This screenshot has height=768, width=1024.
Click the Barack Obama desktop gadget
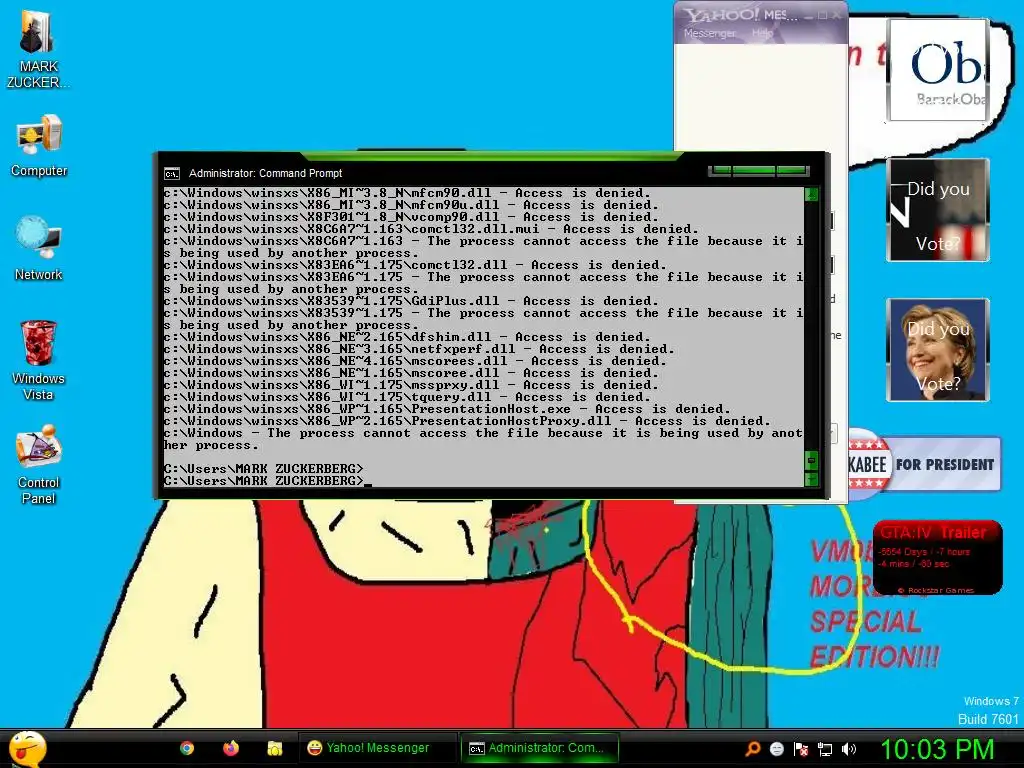pos(937,70)
